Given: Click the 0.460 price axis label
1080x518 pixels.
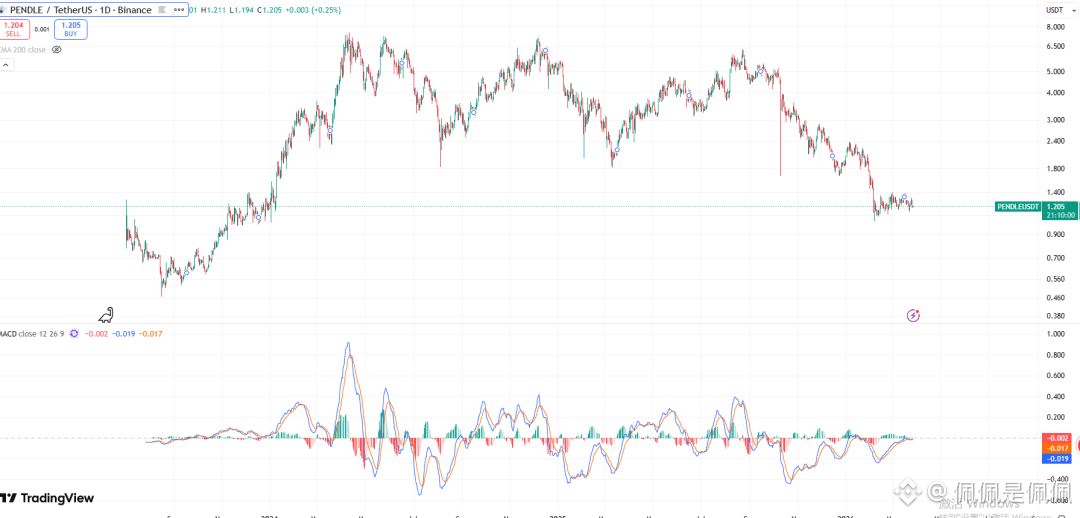Looking at the screenshot, I should (1055, 298).
